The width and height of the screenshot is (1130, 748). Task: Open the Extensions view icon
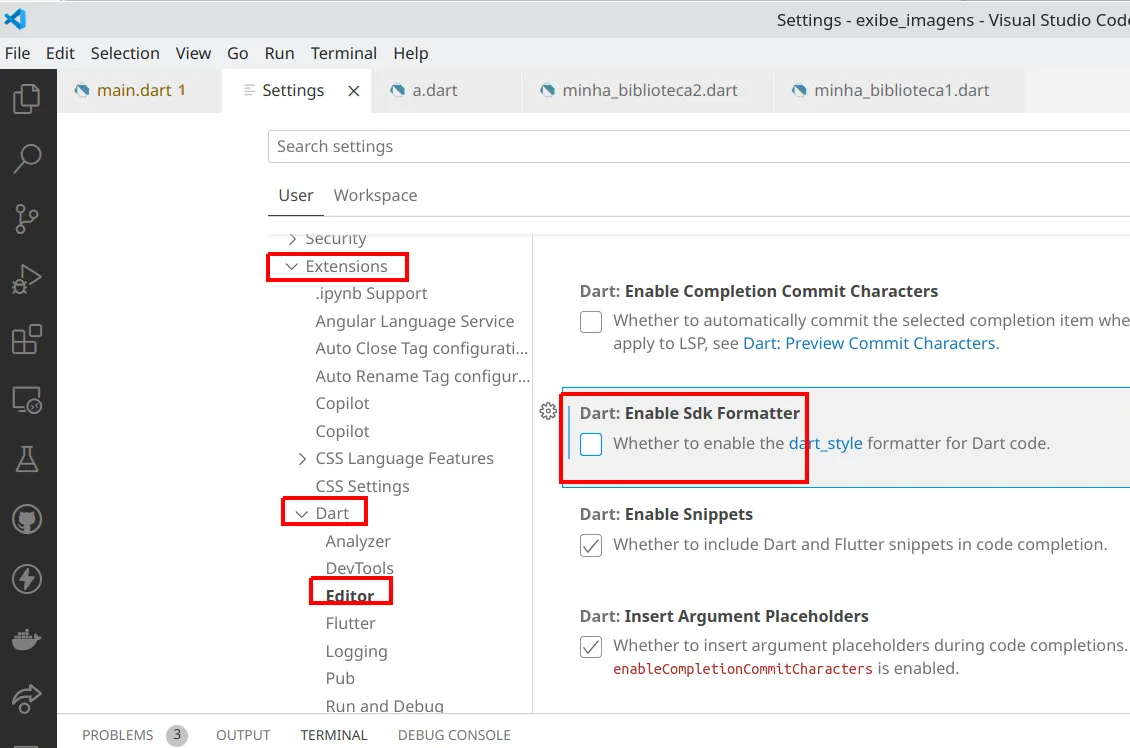(27, 339)
